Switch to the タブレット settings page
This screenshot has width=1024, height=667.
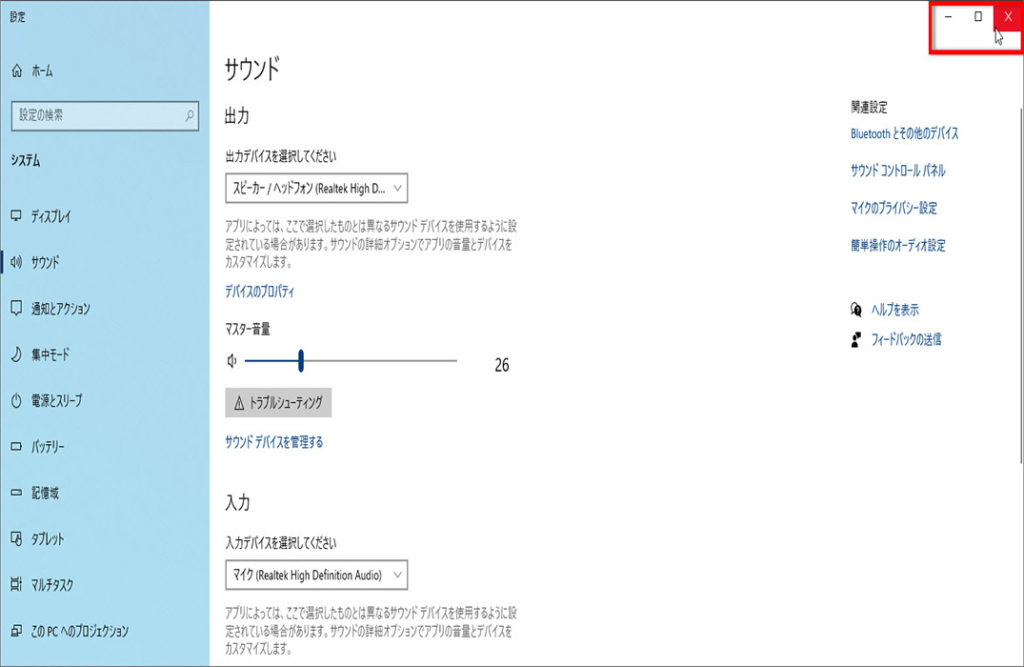47,539
